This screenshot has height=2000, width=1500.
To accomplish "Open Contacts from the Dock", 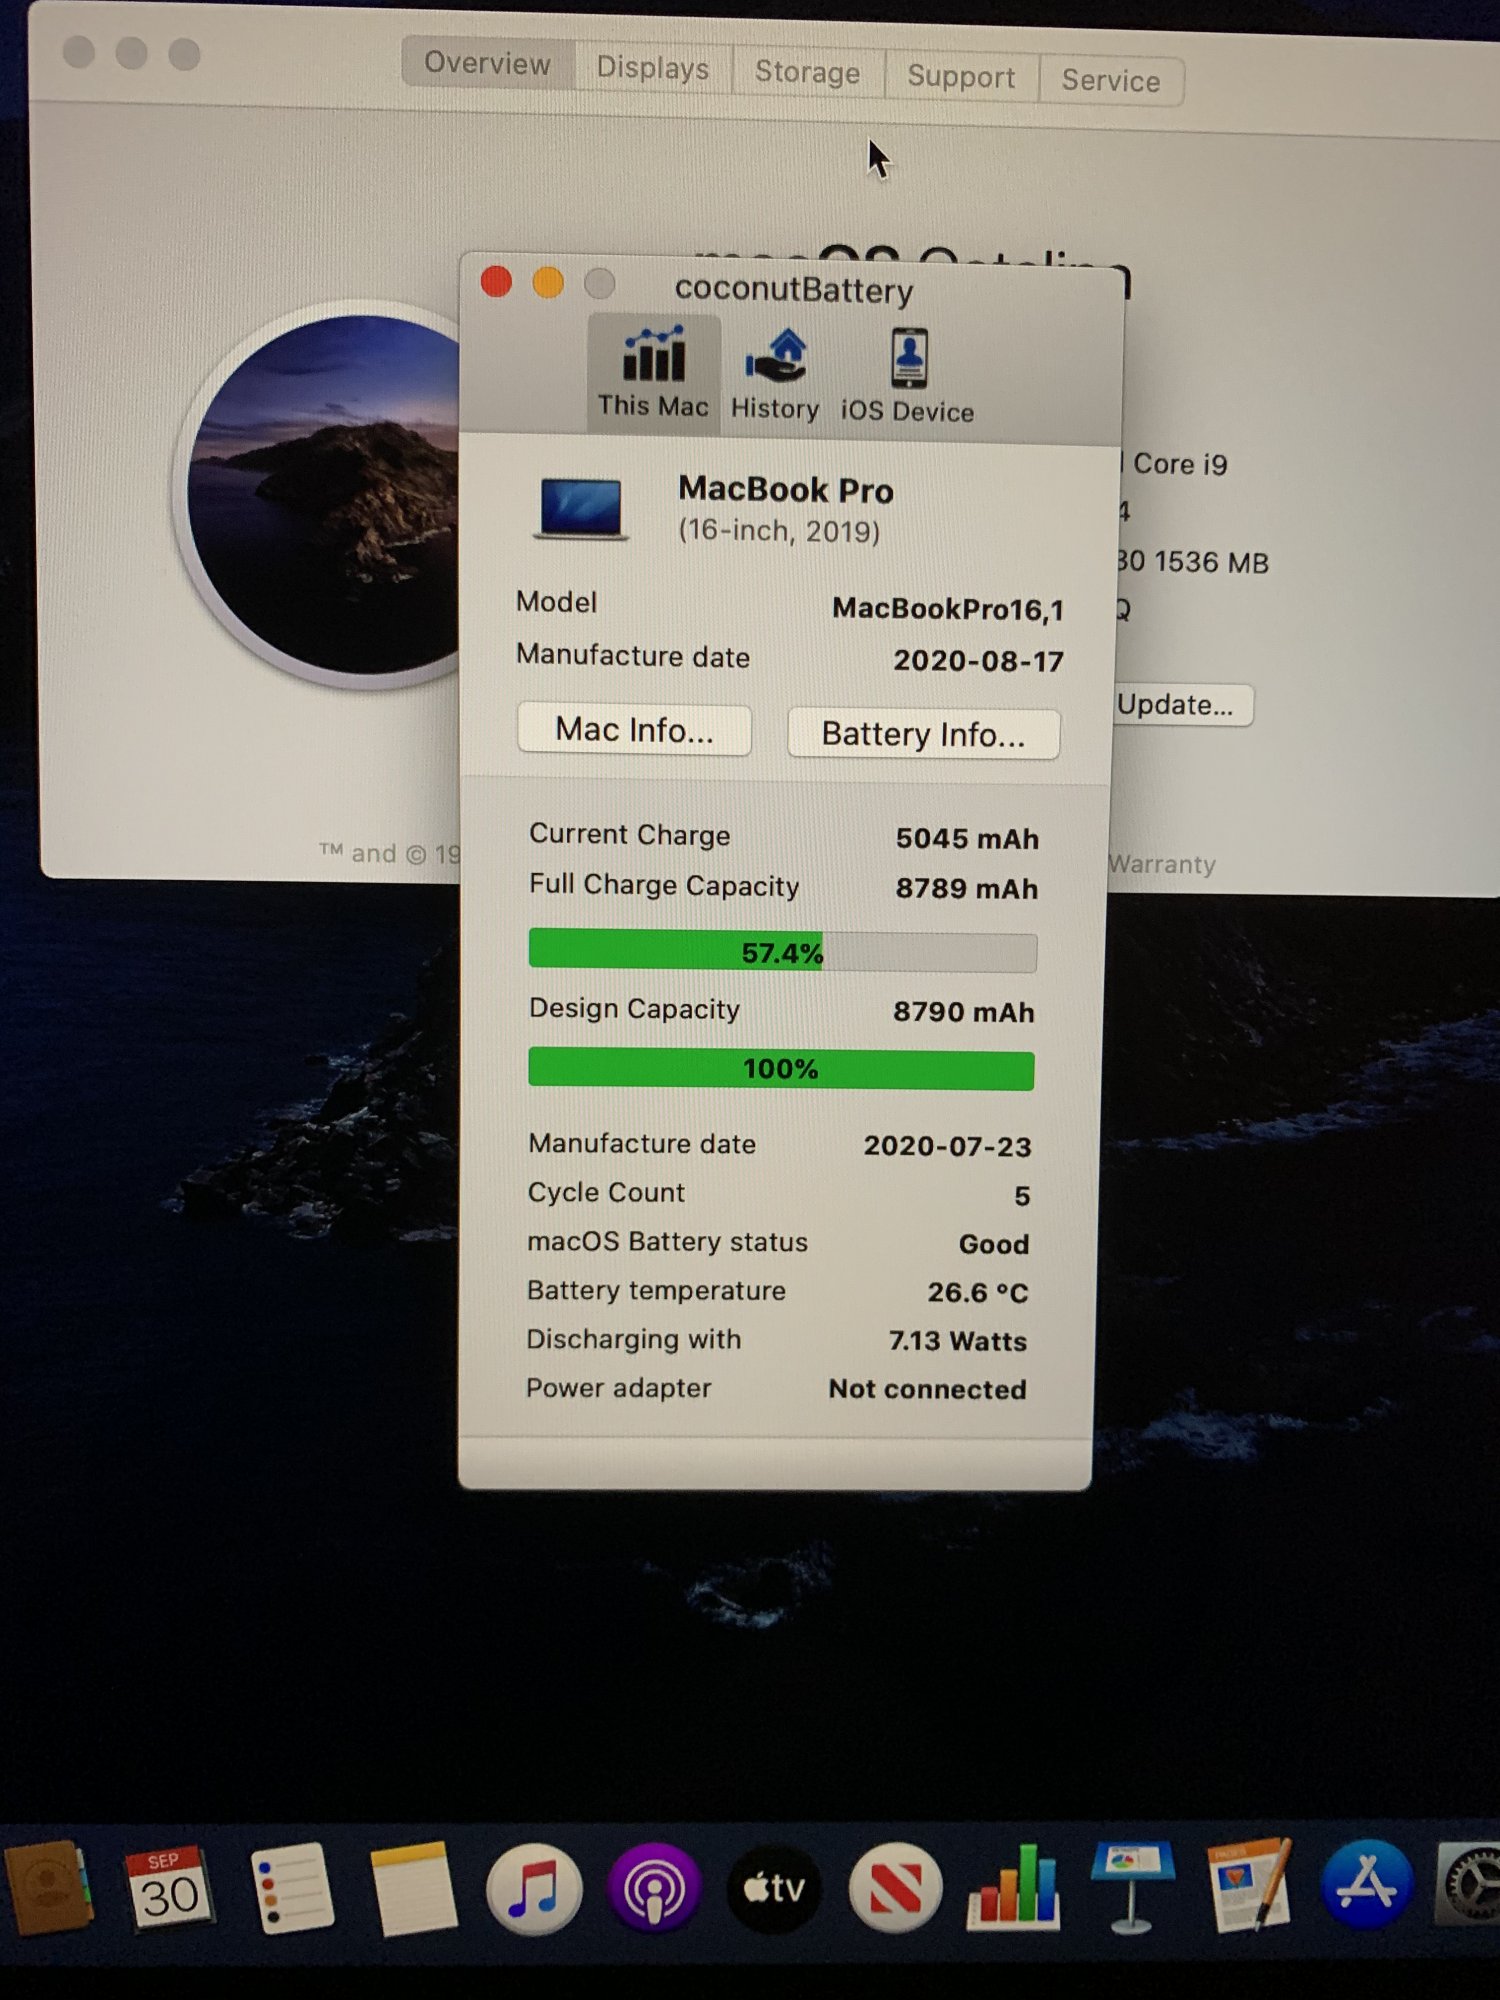I will pyautogui.click(x=48, y=1888).
